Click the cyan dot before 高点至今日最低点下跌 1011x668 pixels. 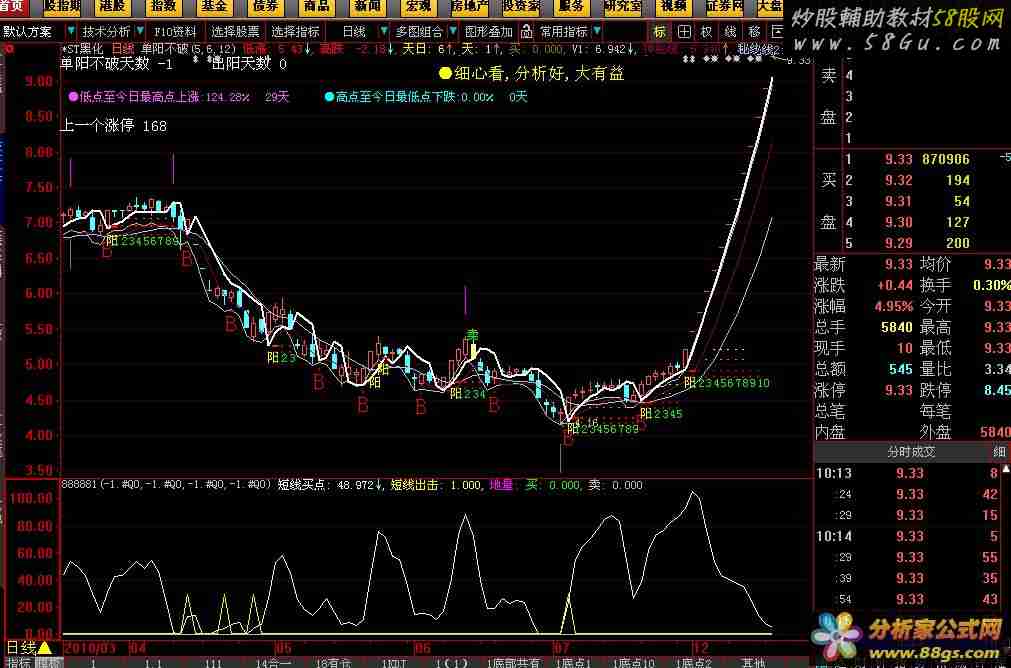[329, 97]
